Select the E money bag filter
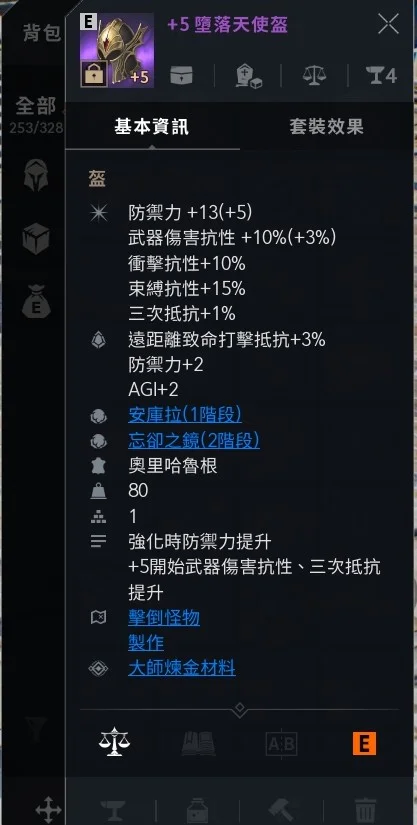The width and height of the screenshot is (417, 825). (x=36, y=301)
